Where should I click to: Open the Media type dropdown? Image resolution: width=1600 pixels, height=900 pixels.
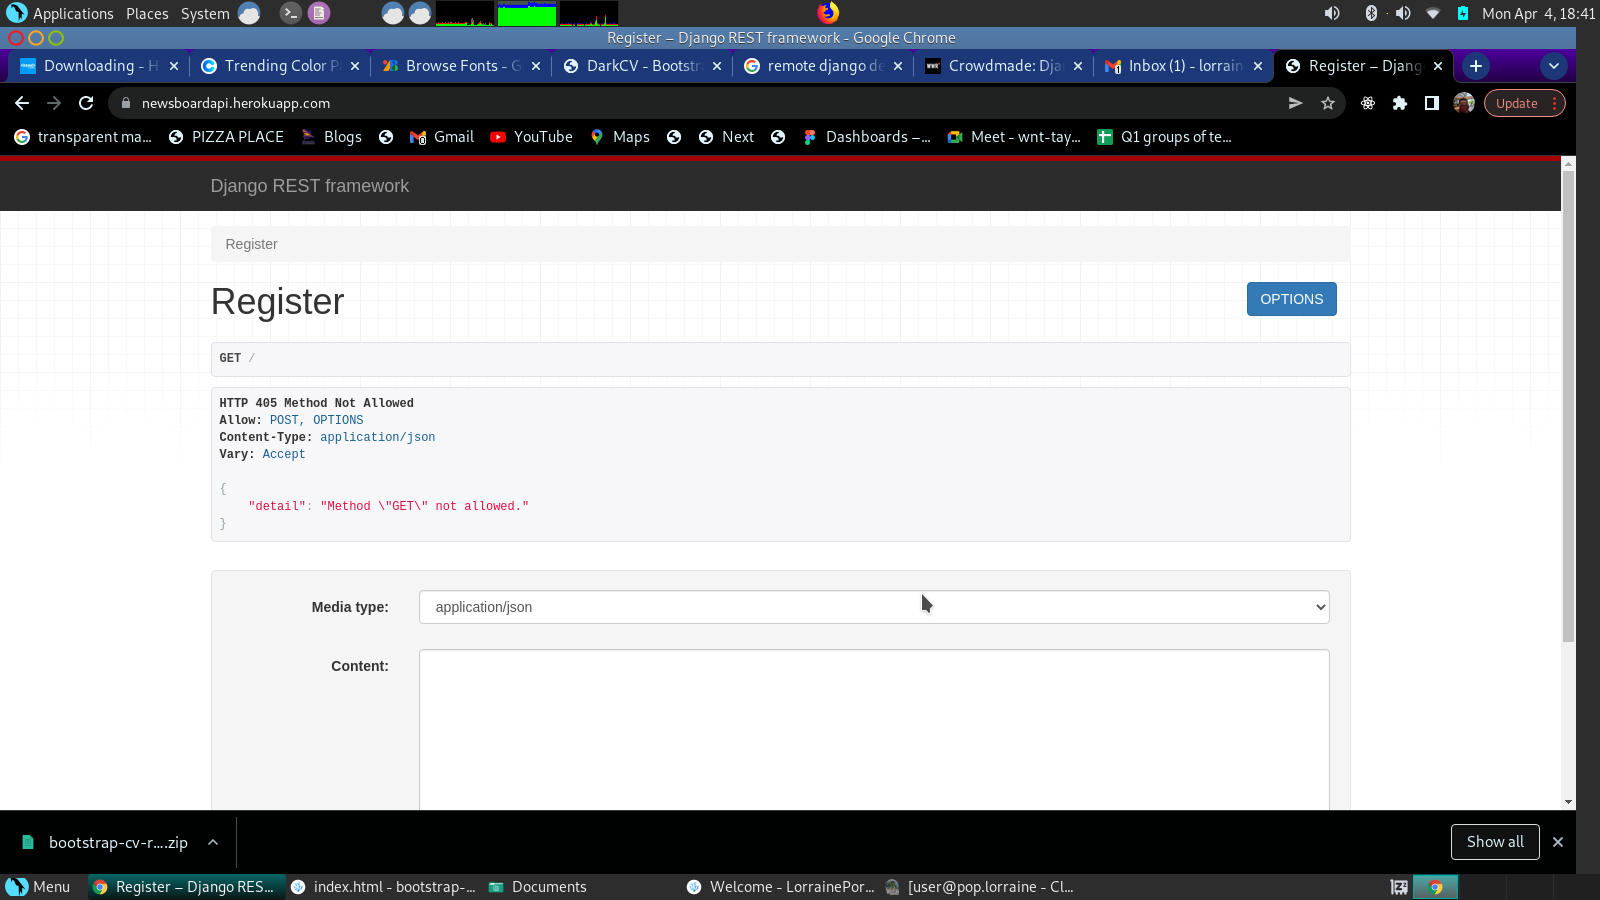pyautogui.click(x=874, y=607)
